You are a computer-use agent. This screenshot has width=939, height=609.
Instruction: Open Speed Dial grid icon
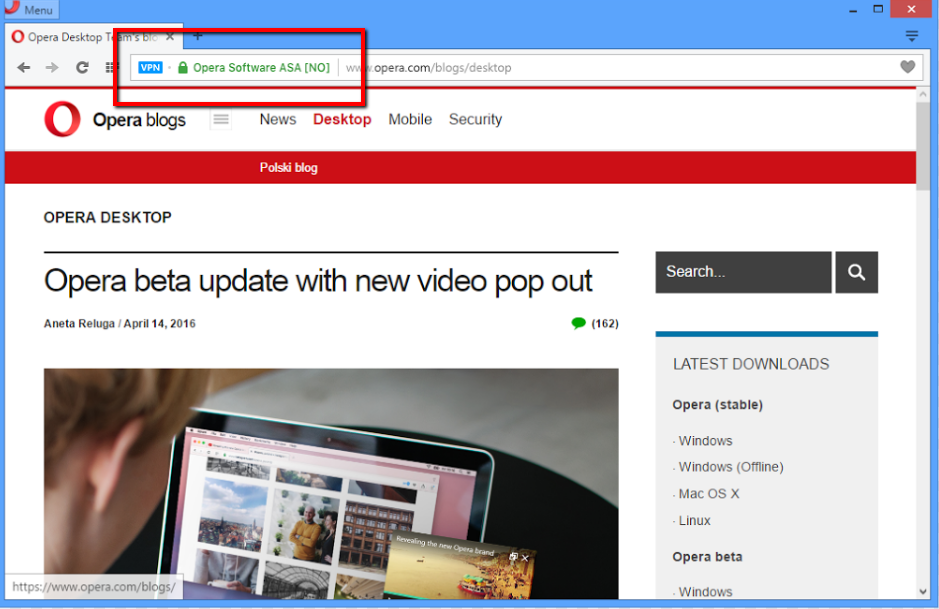[110, 68]
